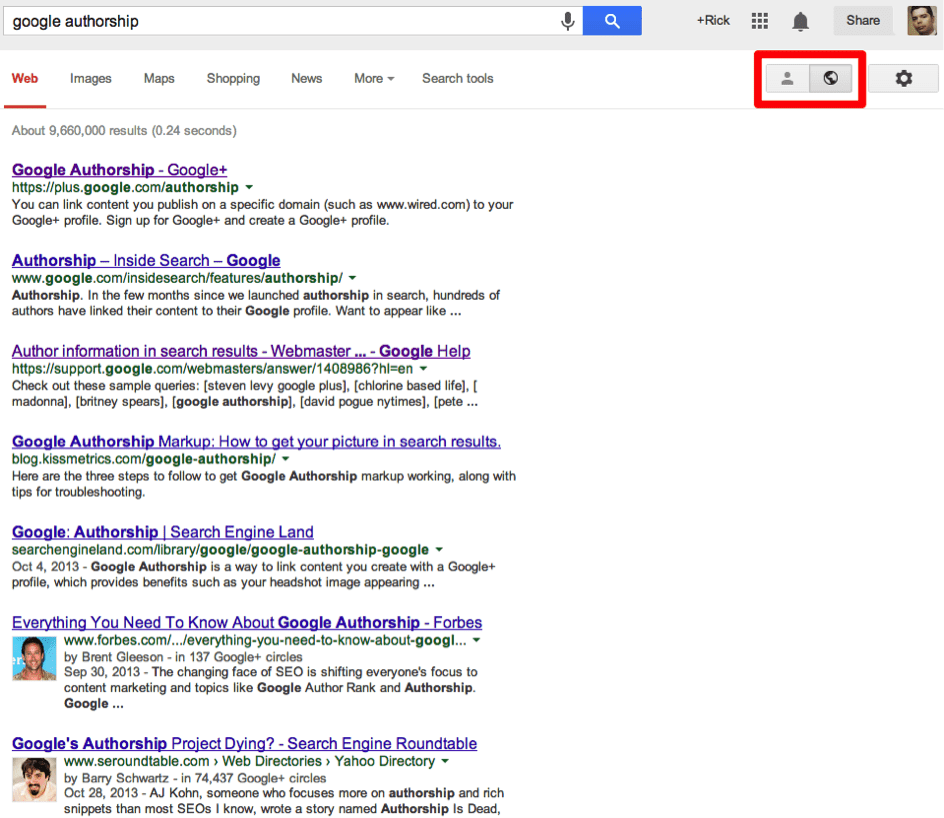Open Google's Authorship Project Dying? result

point(244,743)
